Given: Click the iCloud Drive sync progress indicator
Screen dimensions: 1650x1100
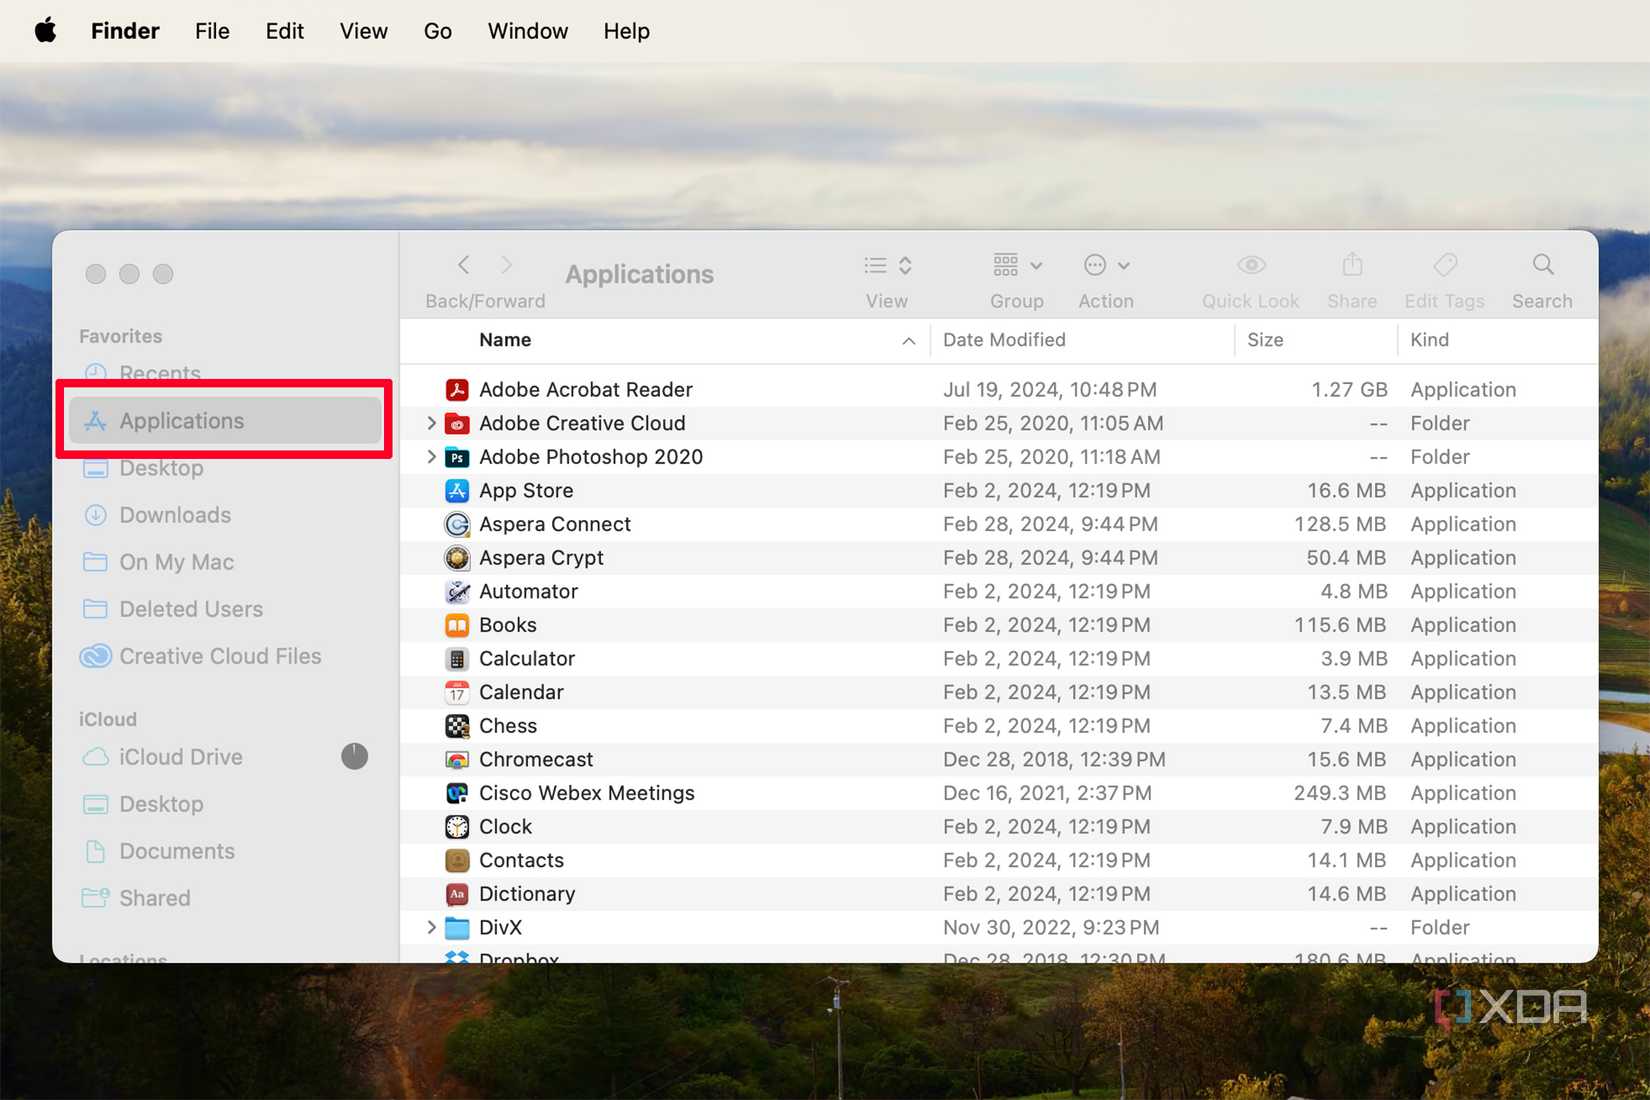Looking at the screenshot, I should tap(355, 757).
